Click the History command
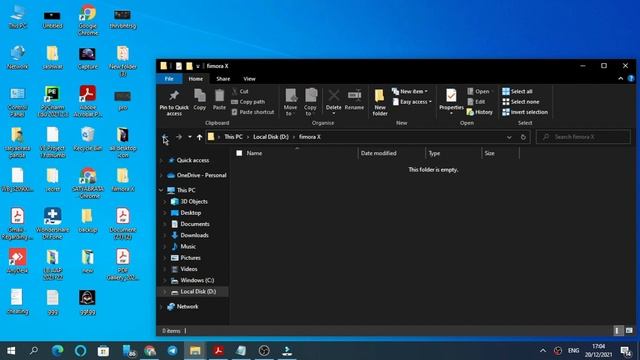 pos(480,112)
